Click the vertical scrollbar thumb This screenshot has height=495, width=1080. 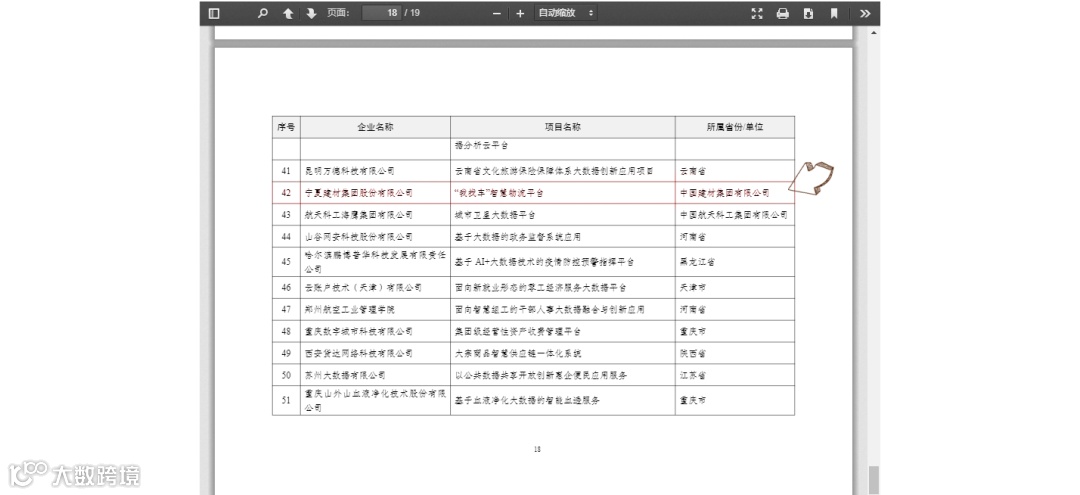click(874, 480)
